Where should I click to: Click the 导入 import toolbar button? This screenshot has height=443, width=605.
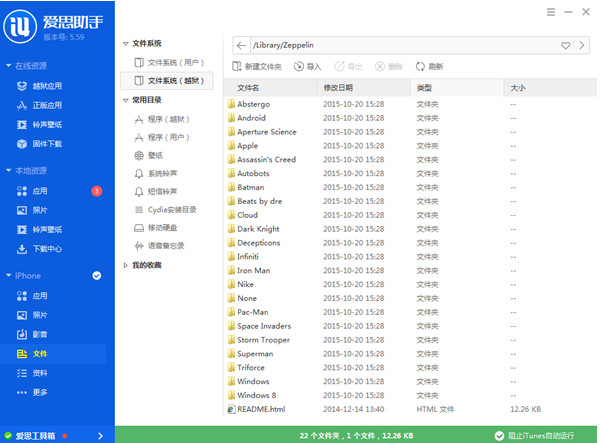click(307, 66)
